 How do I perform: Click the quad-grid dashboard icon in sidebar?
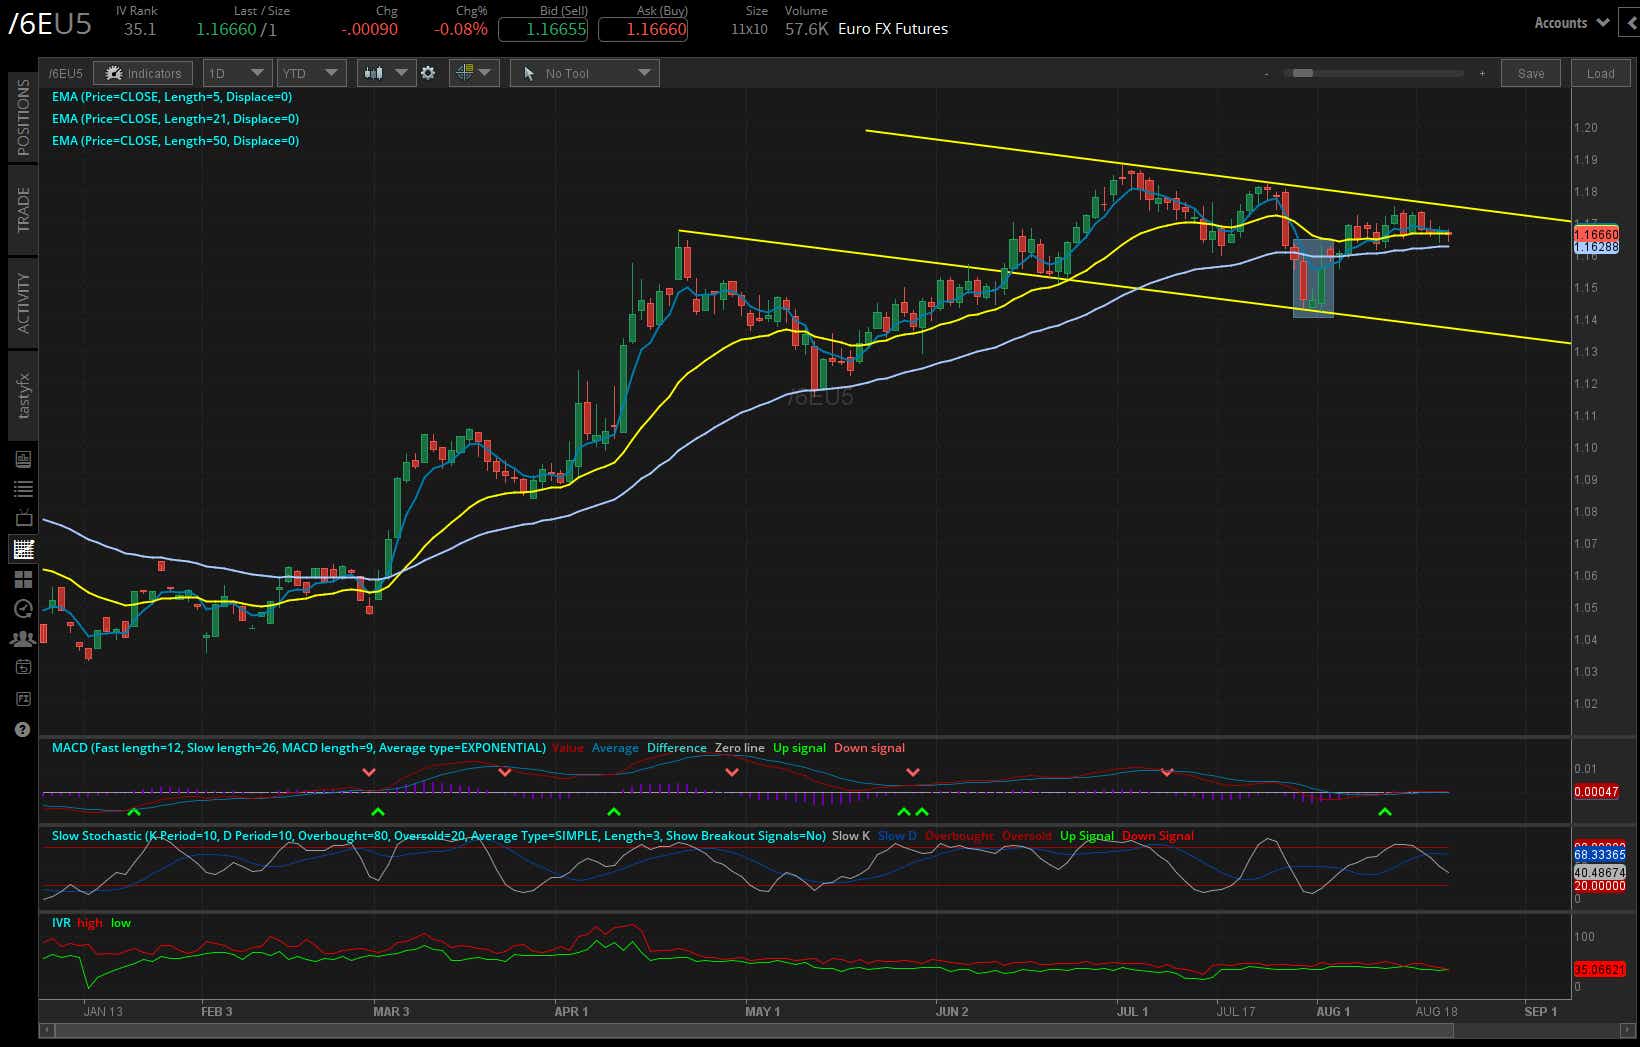pos(22,578)
